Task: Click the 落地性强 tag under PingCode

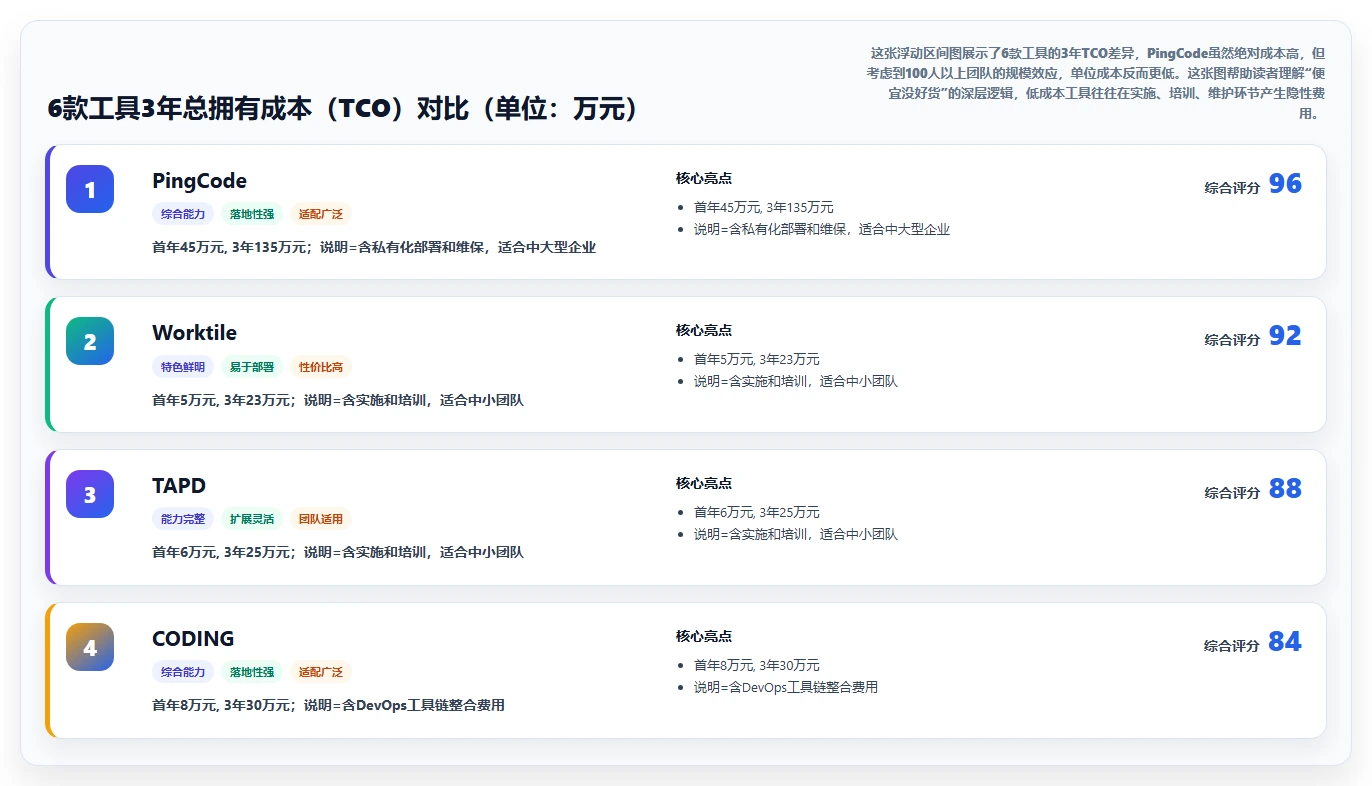Action: [252, 214]
